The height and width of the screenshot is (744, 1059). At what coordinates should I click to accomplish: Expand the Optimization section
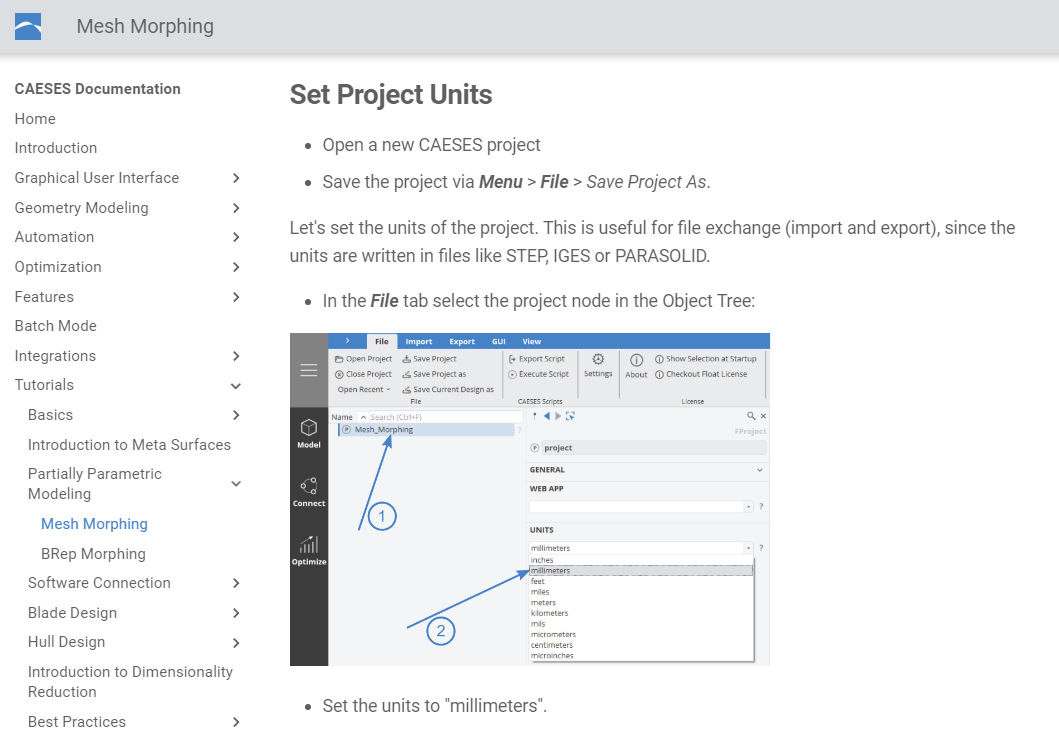236,267
